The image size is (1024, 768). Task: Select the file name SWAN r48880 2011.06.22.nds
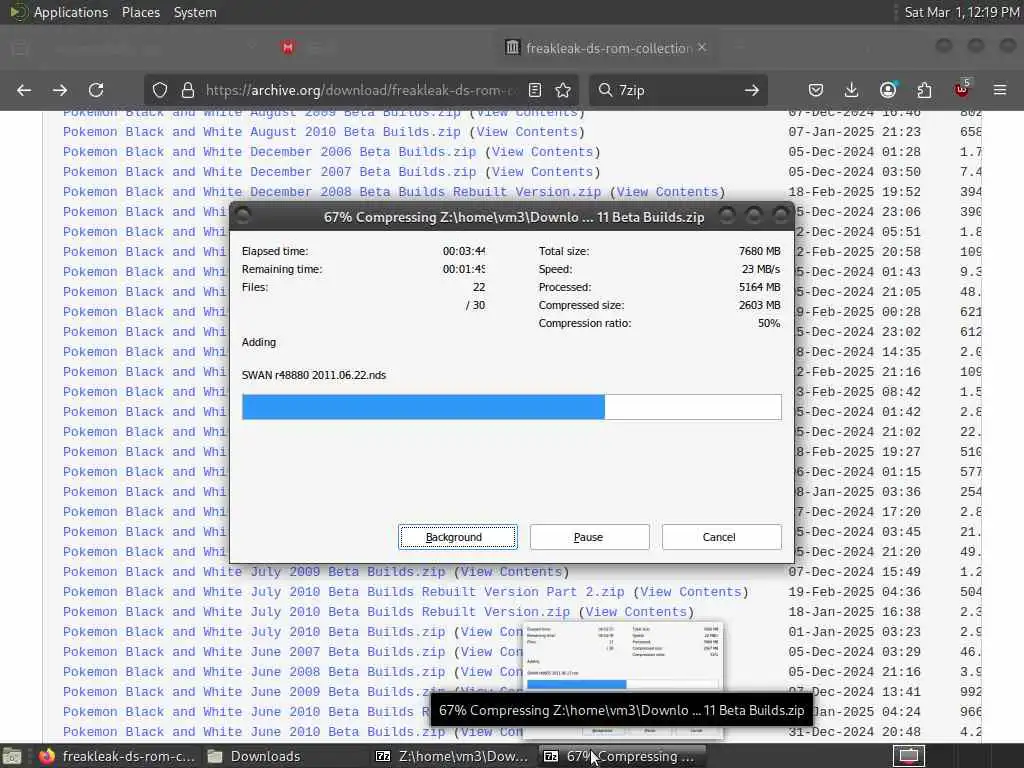coord(313,376)
